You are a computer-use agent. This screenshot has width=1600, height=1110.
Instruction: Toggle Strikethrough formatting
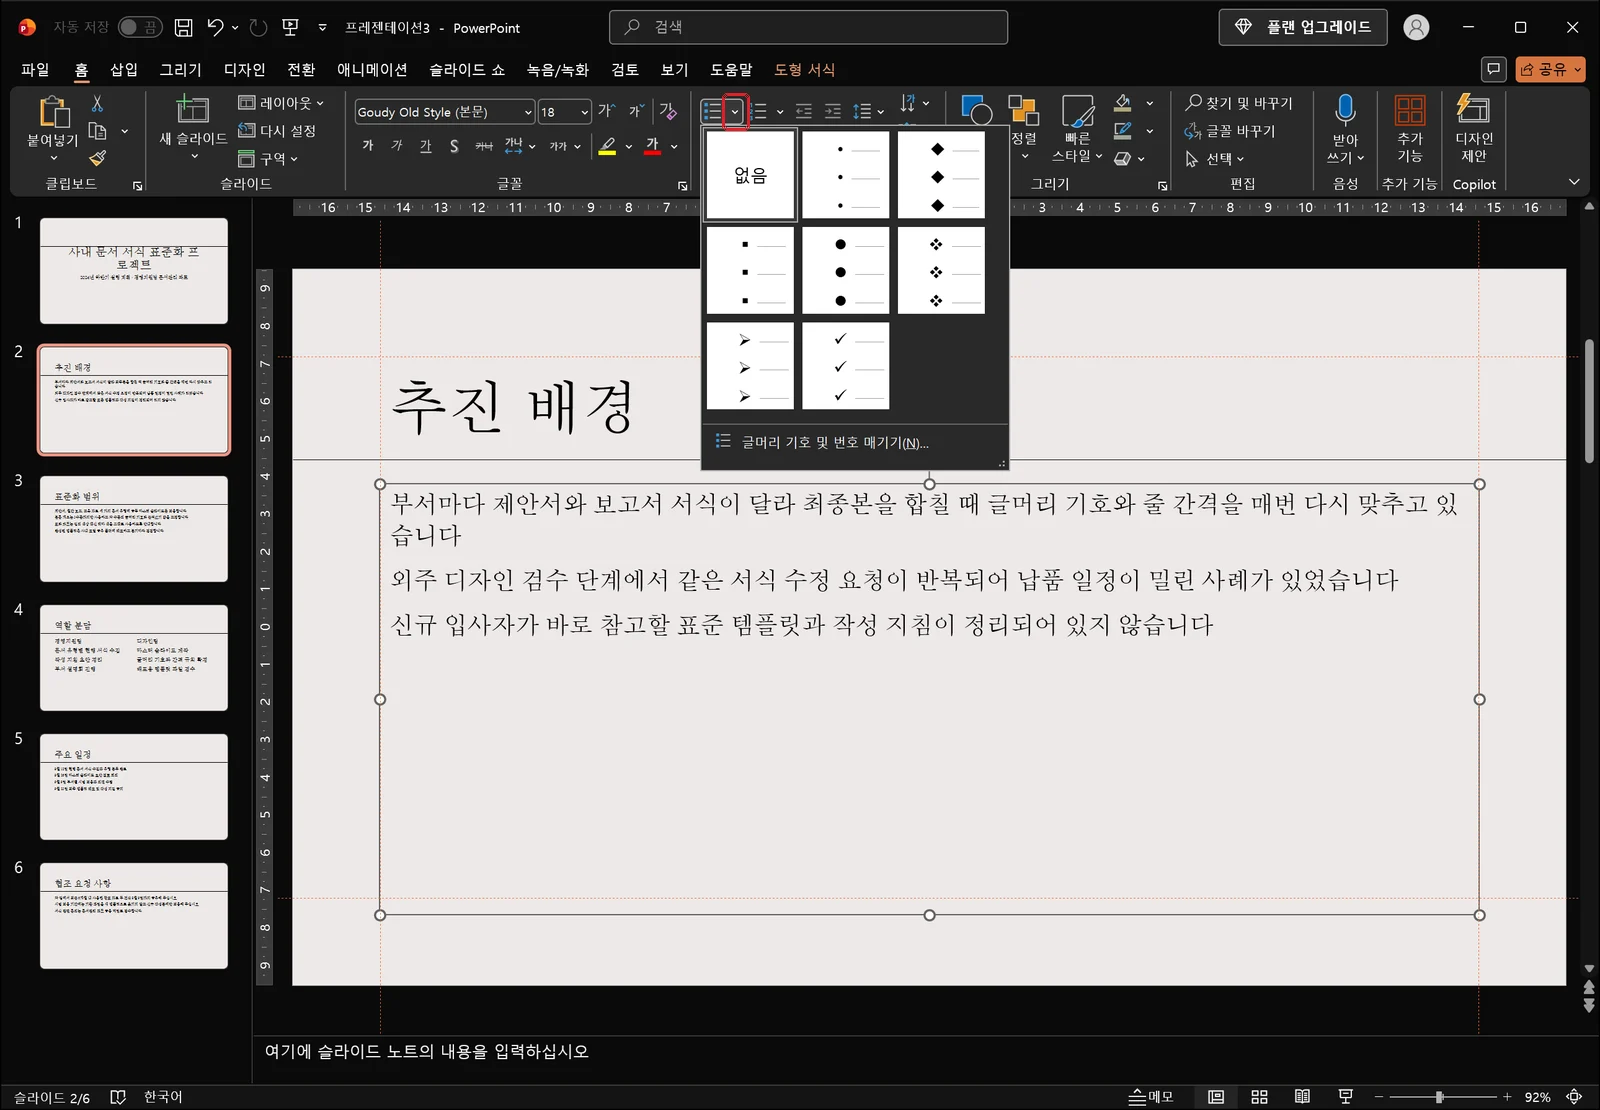pyautogui.click(x=484, y=146)
